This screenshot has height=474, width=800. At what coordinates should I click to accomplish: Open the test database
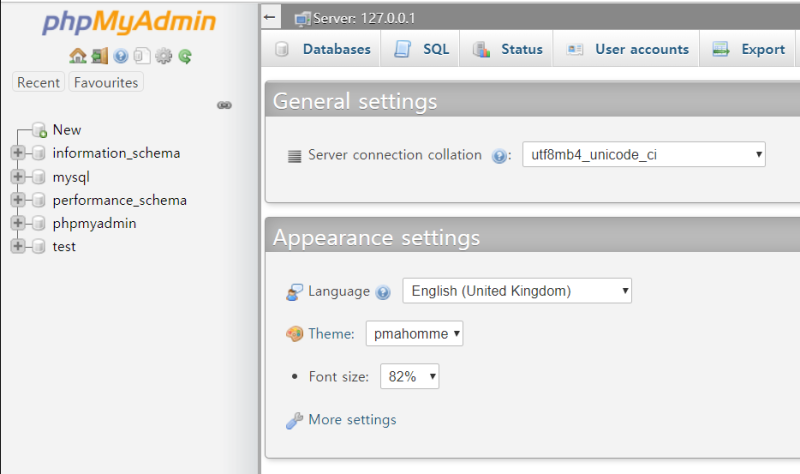[x=64, y=246]
